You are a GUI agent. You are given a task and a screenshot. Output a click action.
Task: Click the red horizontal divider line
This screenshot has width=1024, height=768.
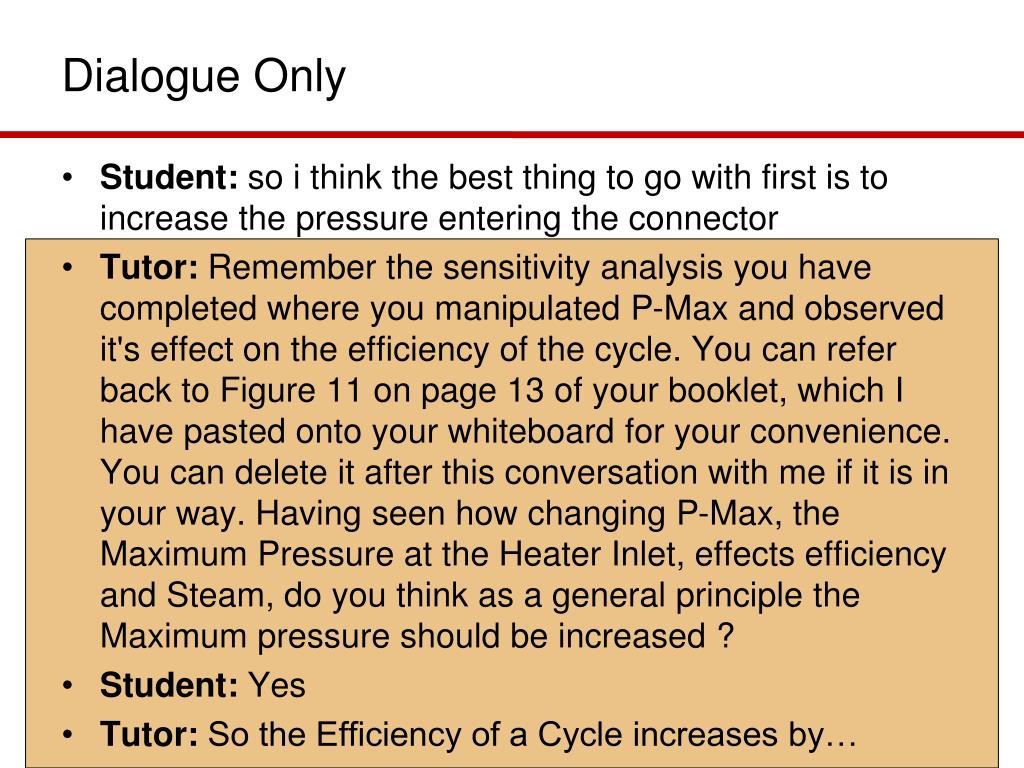click(x=512, y=135)
